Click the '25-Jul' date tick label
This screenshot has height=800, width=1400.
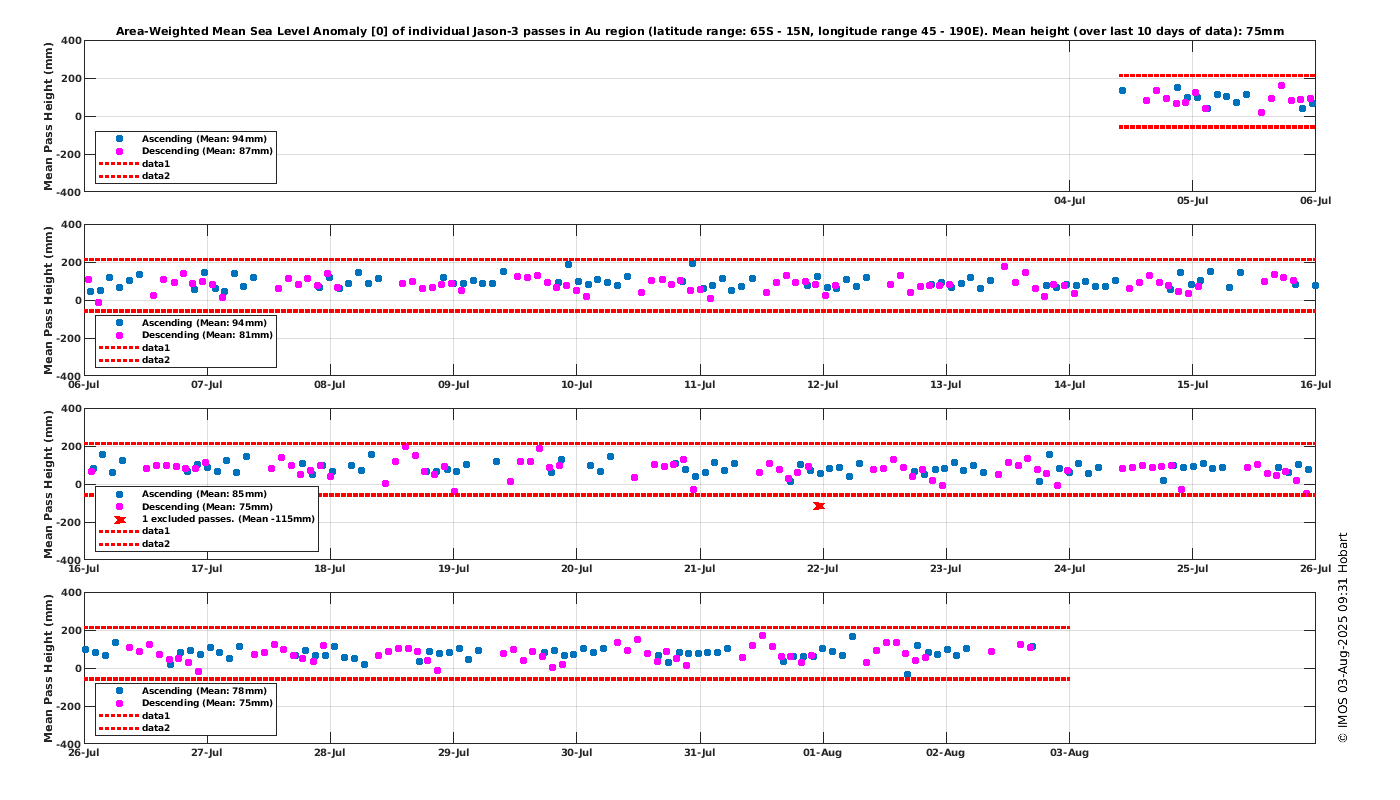(1193, 569)
